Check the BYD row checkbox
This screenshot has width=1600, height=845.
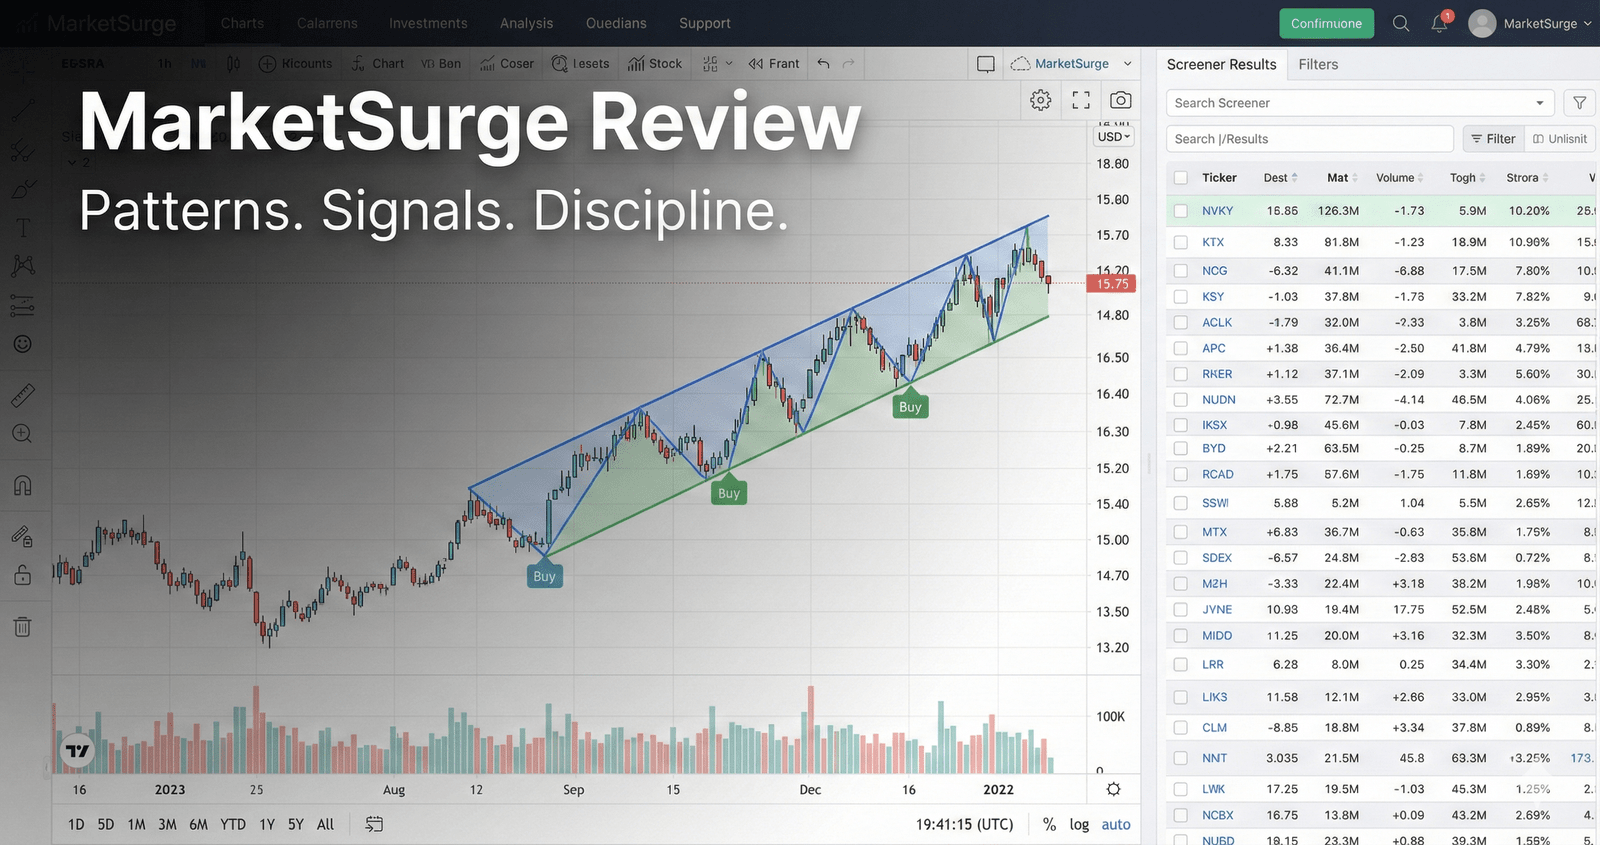[x=1181, y=448]
